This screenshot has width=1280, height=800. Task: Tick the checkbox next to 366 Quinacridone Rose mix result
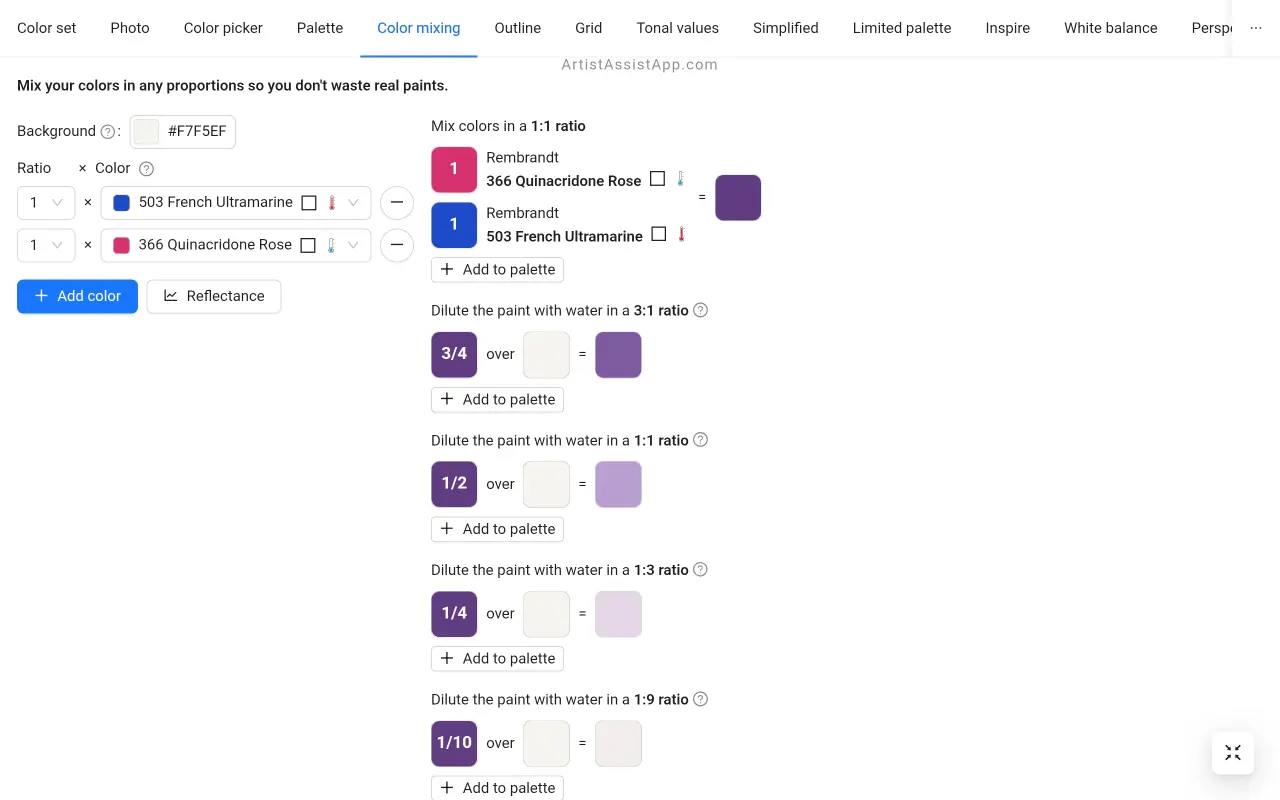click(x=658, y=178)
